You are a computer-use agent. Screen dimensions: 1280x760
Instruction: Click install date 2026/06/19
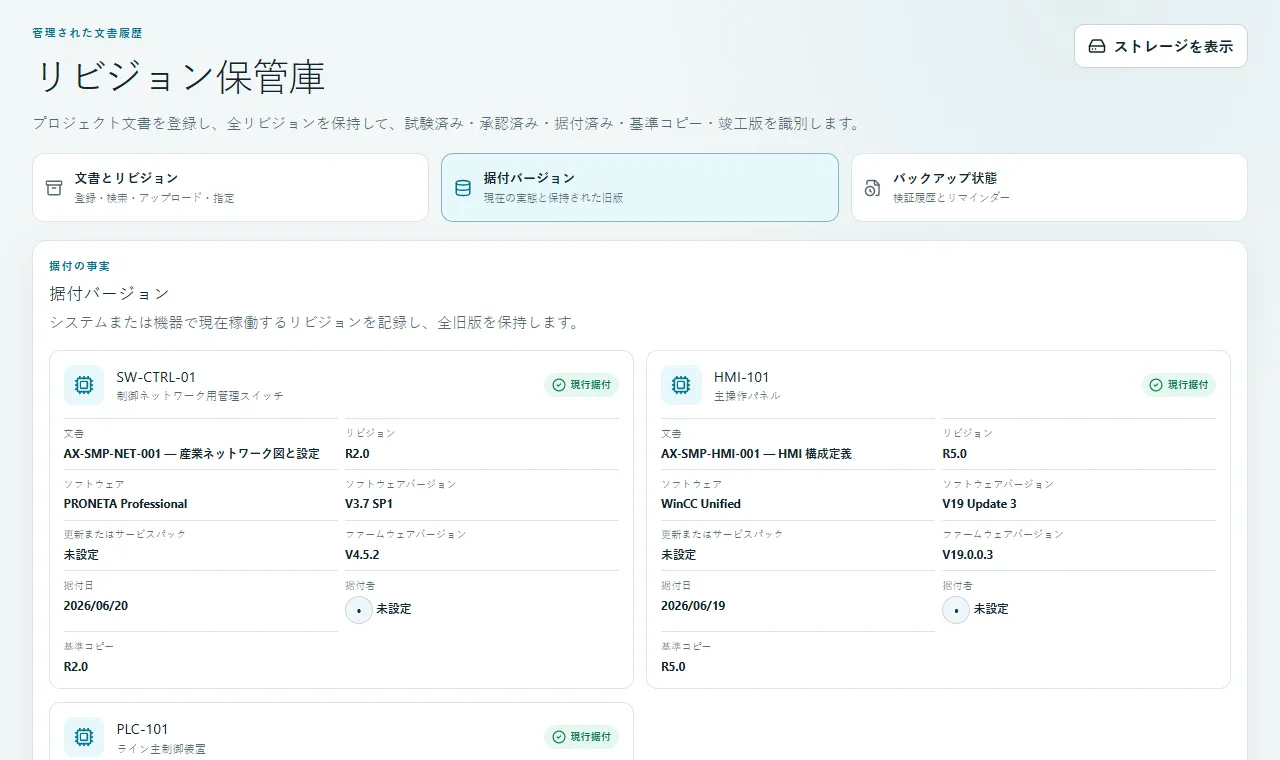[x=693, y=605]
